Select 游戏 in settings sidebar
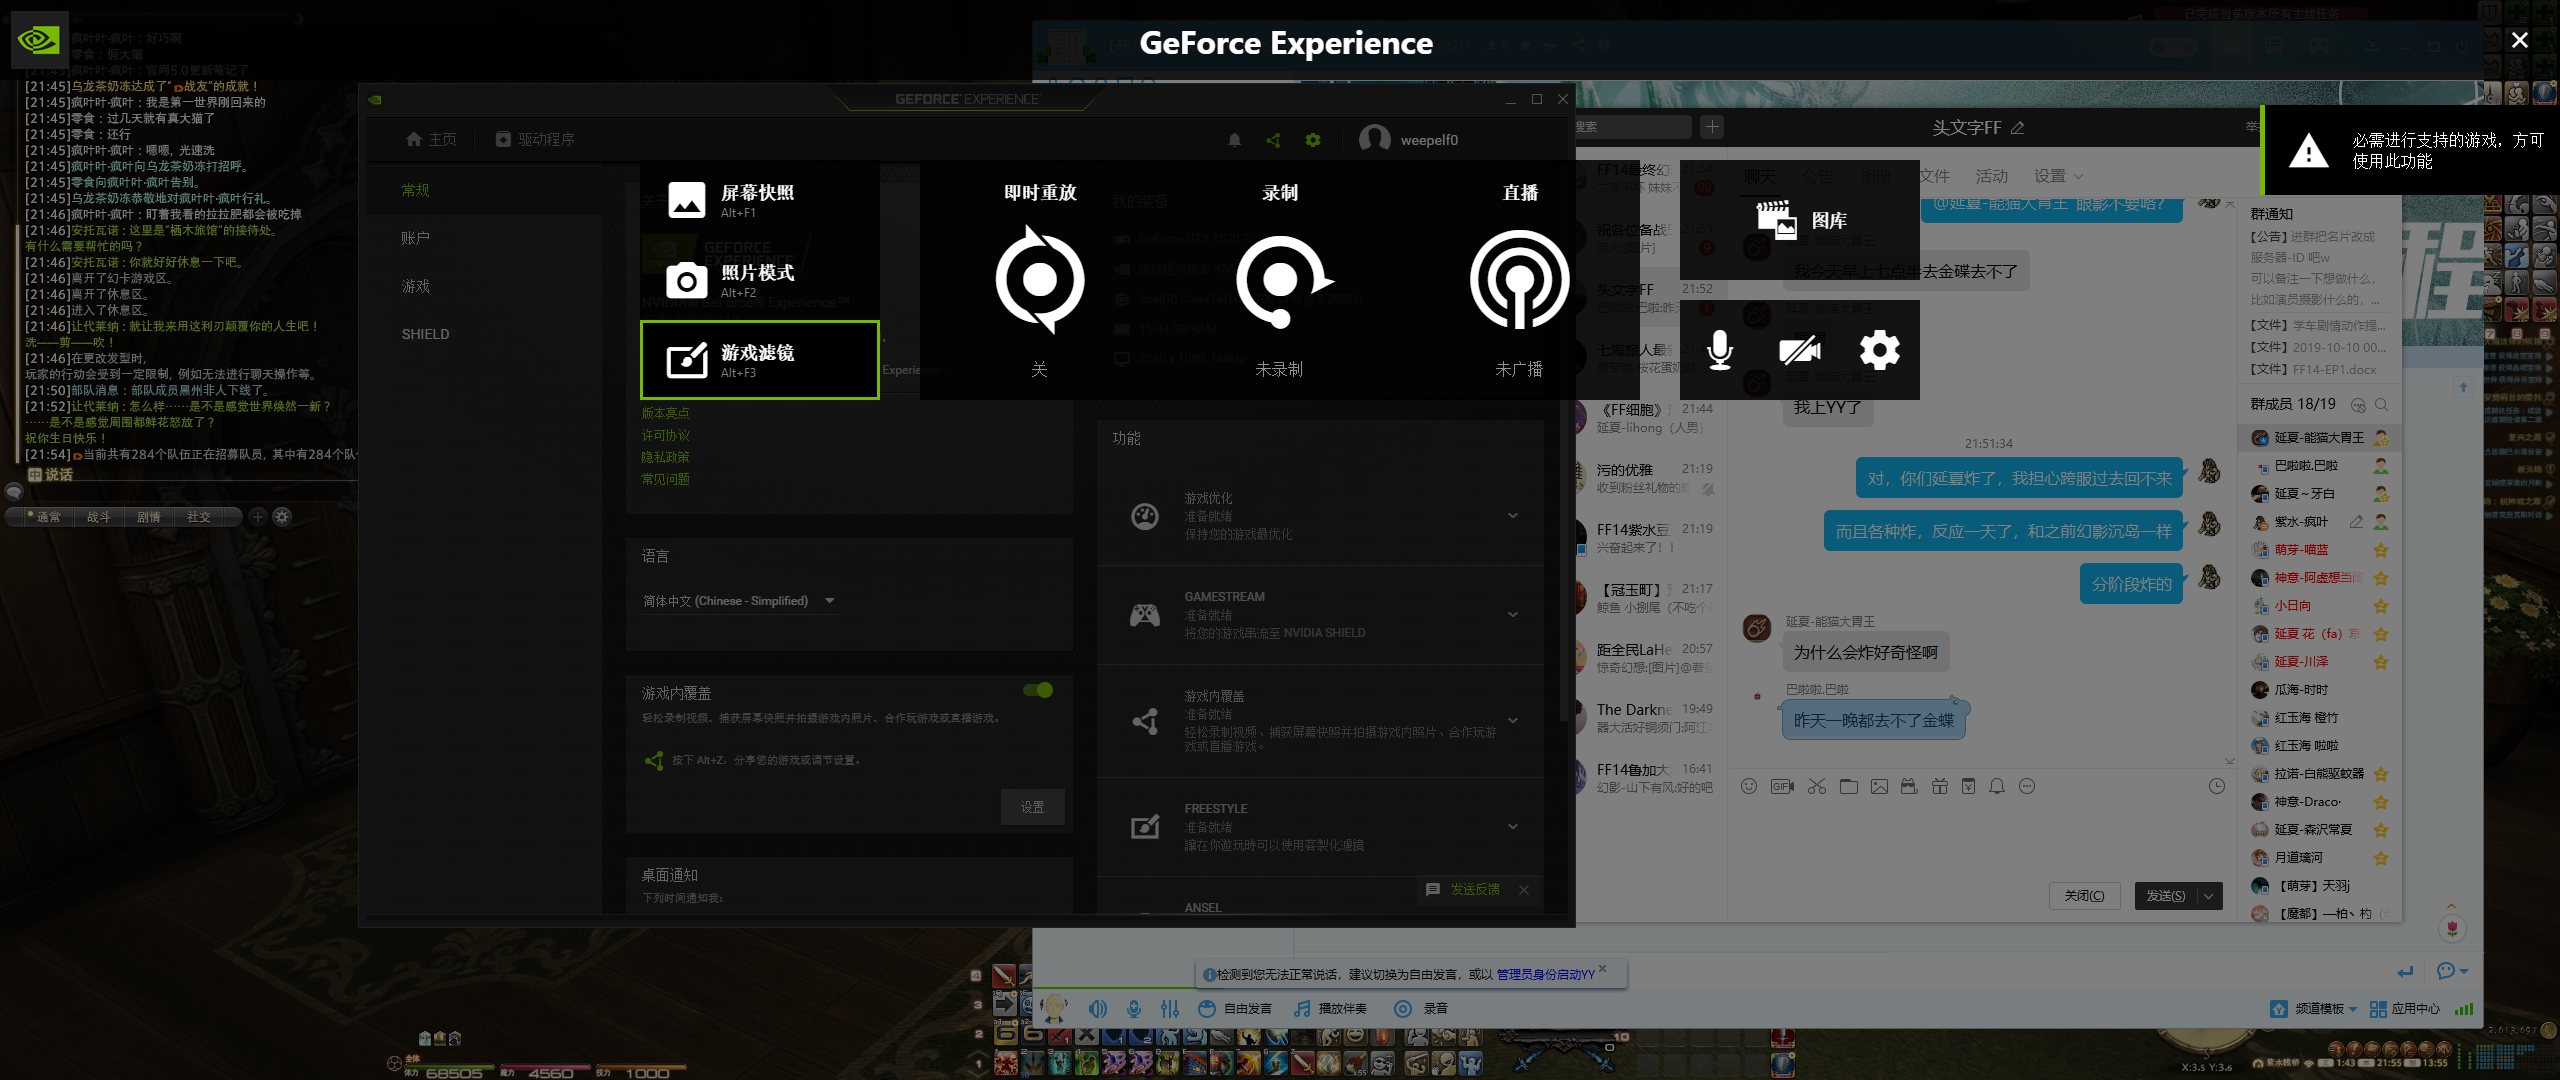2560x1080 pixels. pos(415,286)
